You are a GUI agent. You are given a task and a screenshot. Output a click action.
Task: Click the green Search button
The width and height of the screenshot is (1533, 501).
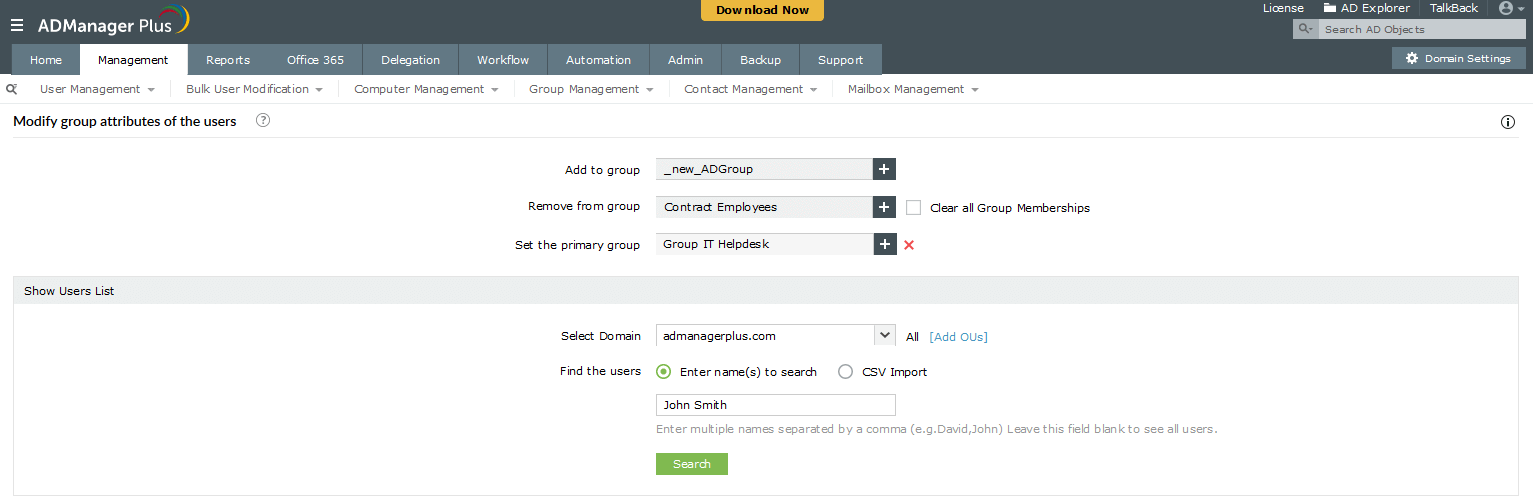click(x=692, y=464)
